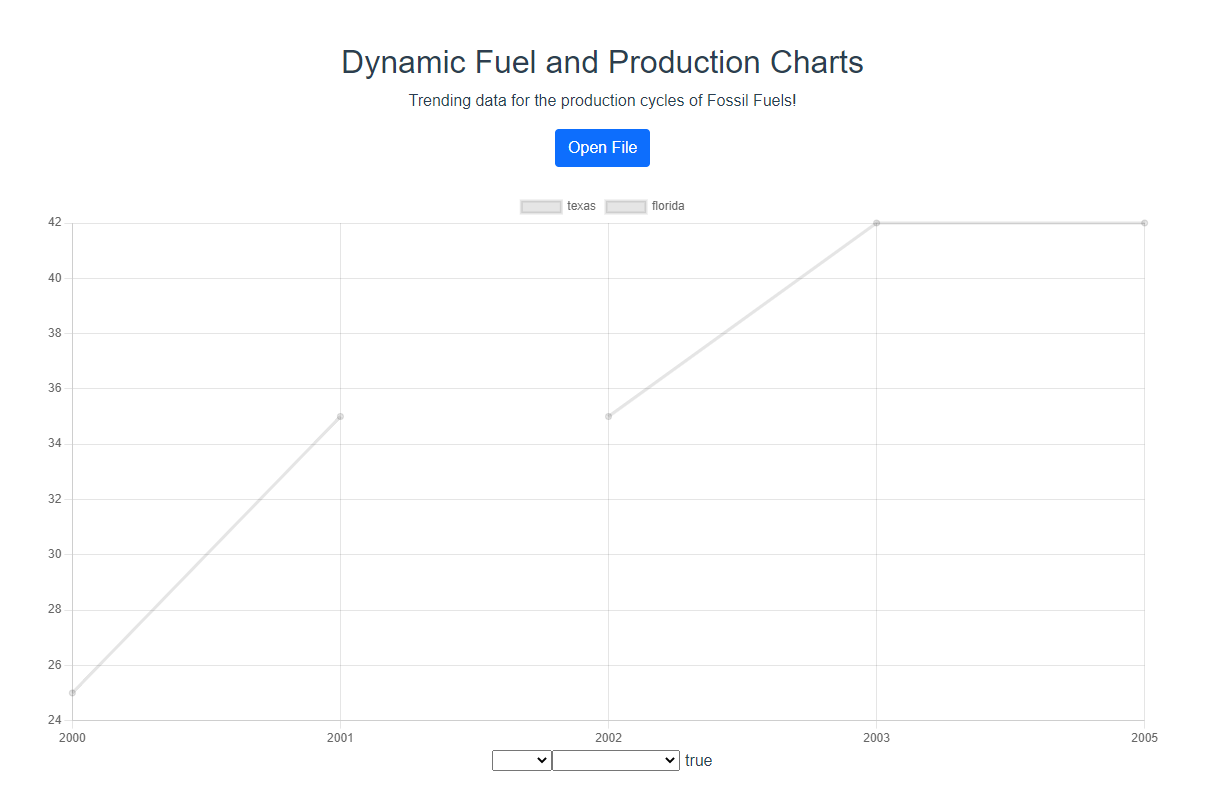The width and height of the screenshot is (1213, 810).
Task: Select the 2003 data point at value 42
Action: pyautogui.click(x=876, y=223)
